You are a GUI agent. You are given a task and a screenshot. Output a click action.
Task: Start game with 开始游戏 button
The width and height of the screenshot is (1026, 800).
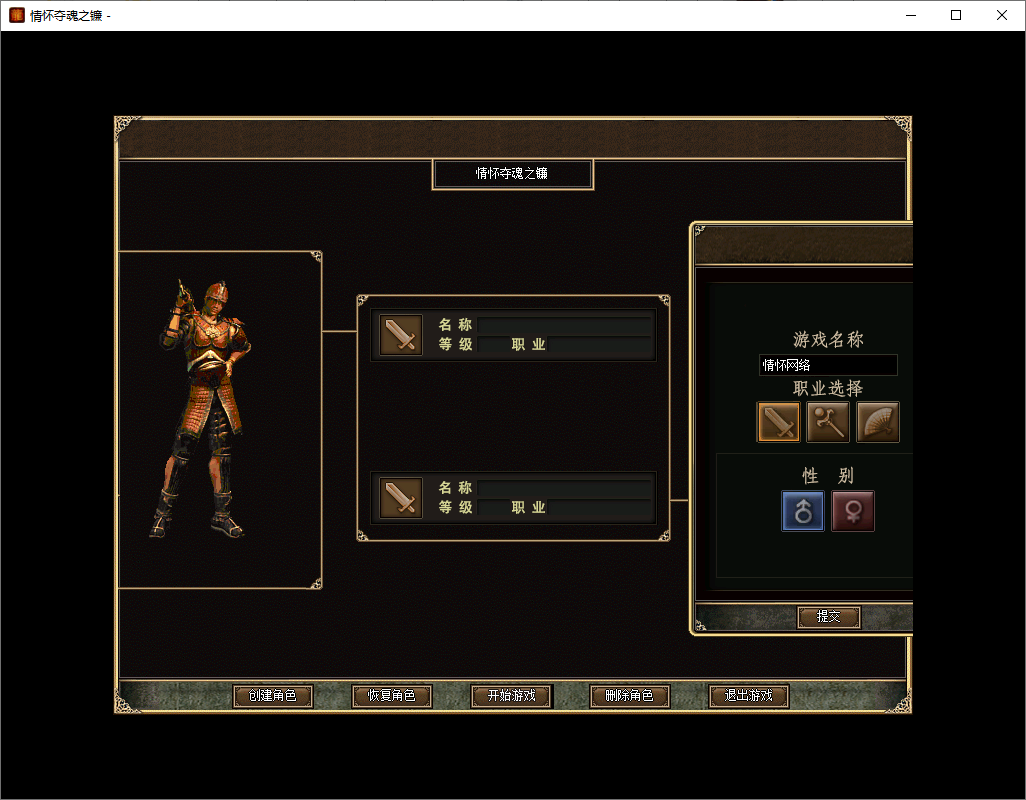click(511, 695)
